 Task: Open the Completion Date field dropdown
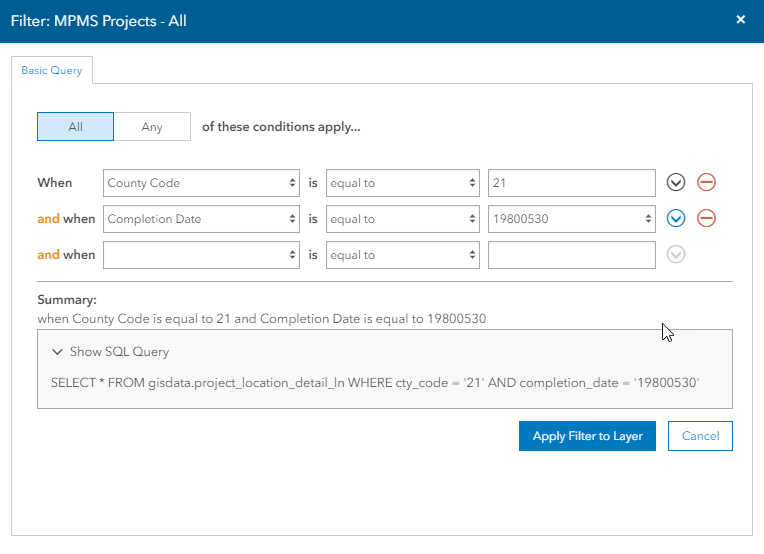pyautogui.click(x=201, y=219)
